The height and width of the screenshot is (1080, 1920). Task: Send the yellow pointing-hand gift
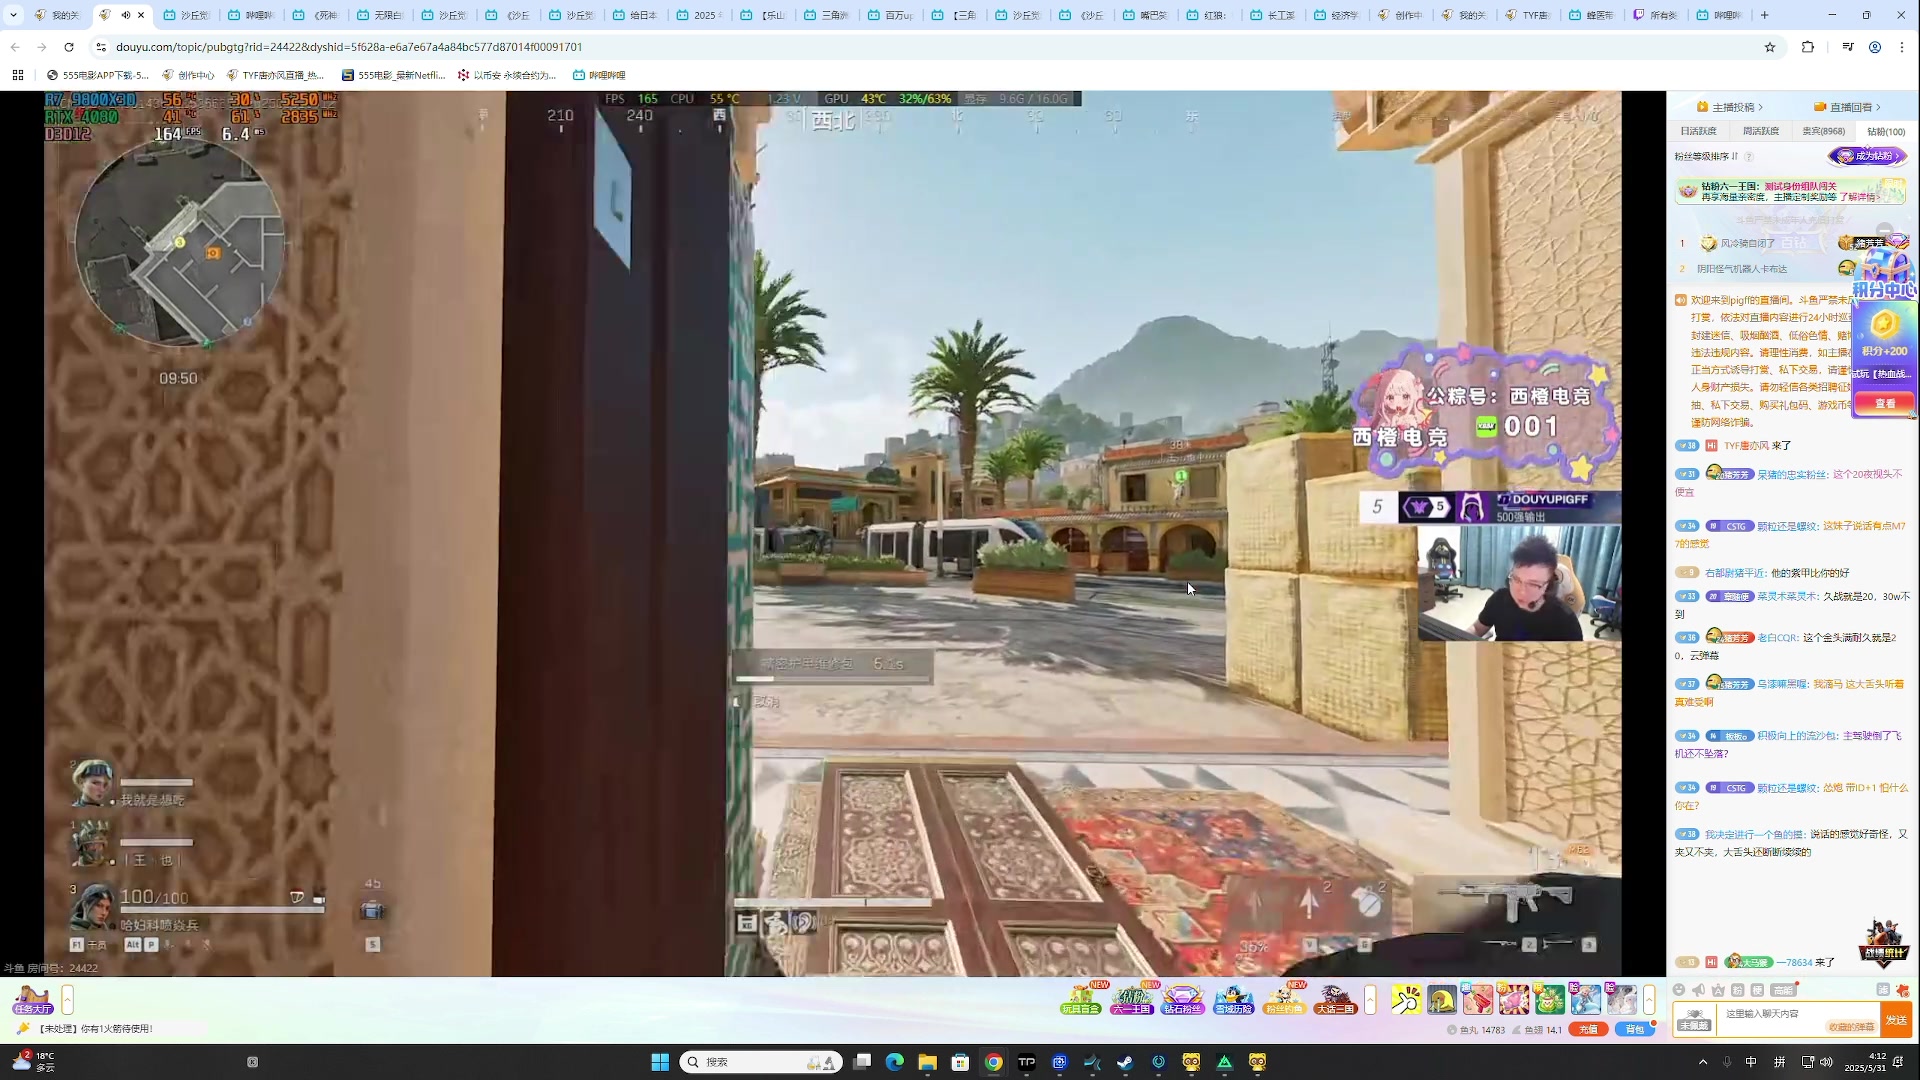coord(1406,999)
